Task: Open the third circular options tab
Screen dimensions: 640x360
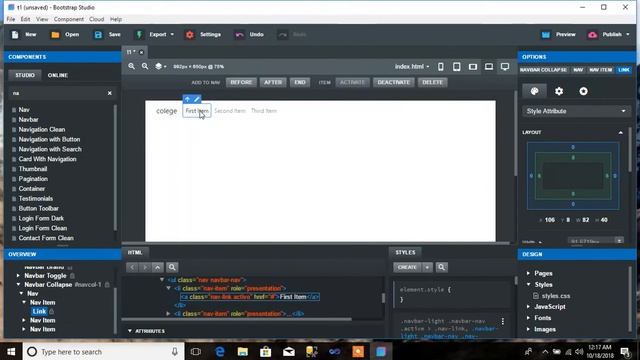Action: (583, 91)
